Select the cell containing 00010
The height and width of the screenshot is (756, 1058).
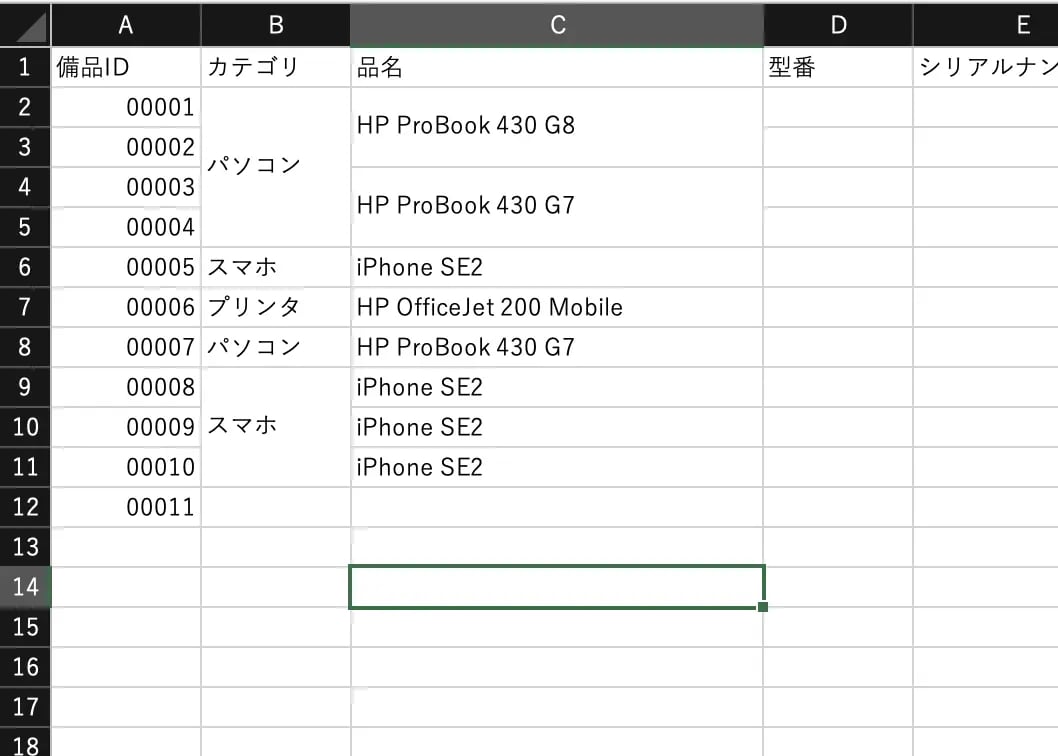click(x=126, y=467)
